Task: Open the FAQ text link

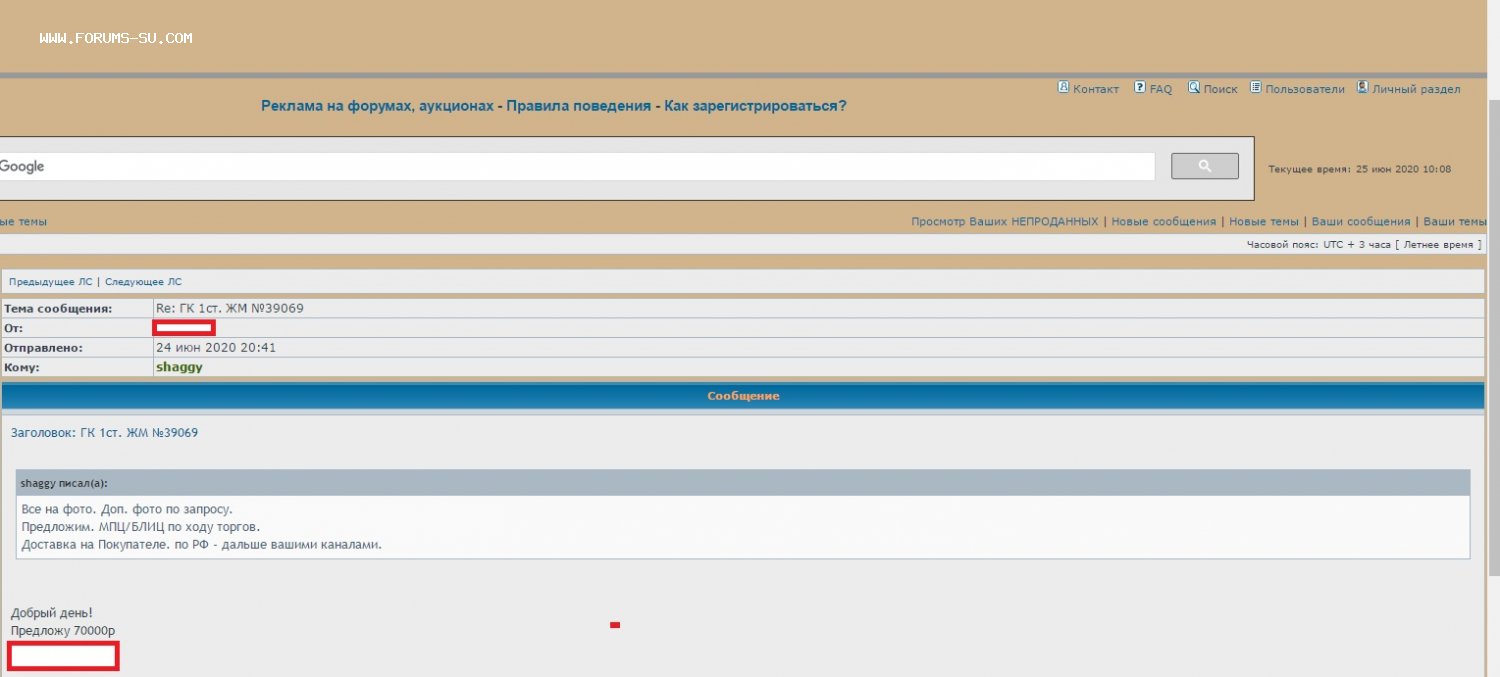Action: (x=1160, y=89)
